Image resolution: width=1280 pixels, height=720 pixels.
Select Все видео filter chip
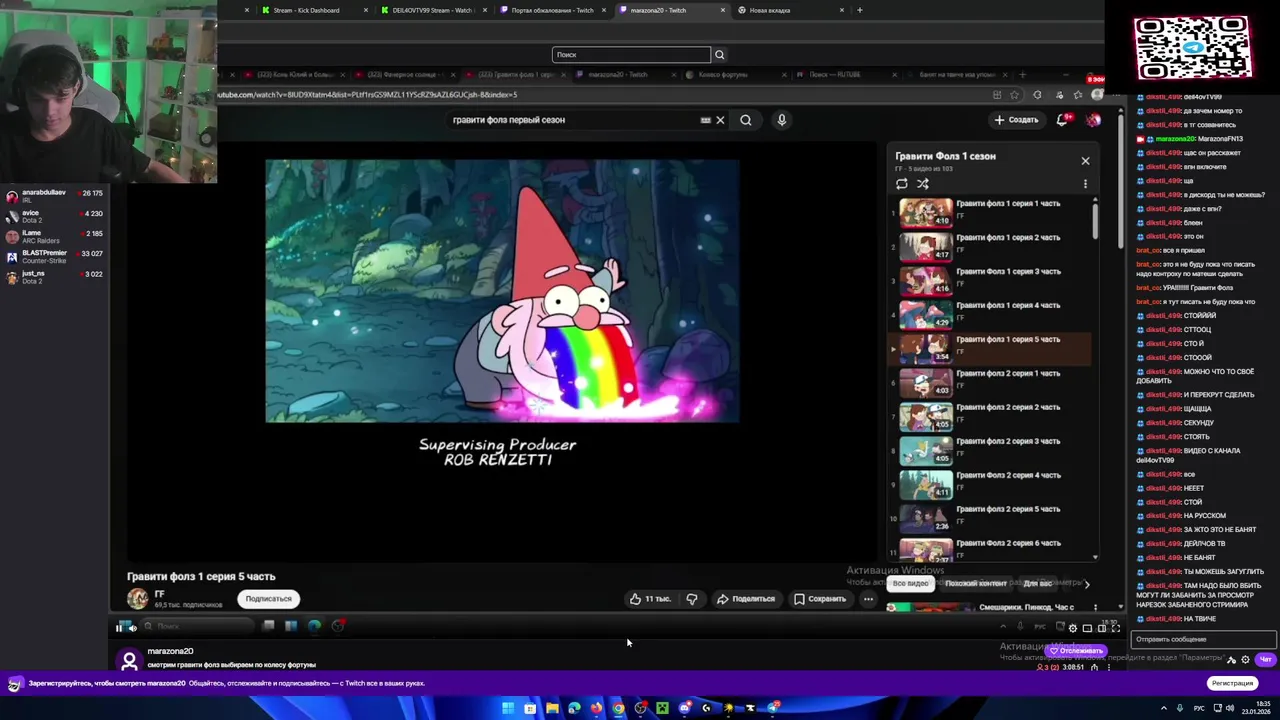click(911, 583)
